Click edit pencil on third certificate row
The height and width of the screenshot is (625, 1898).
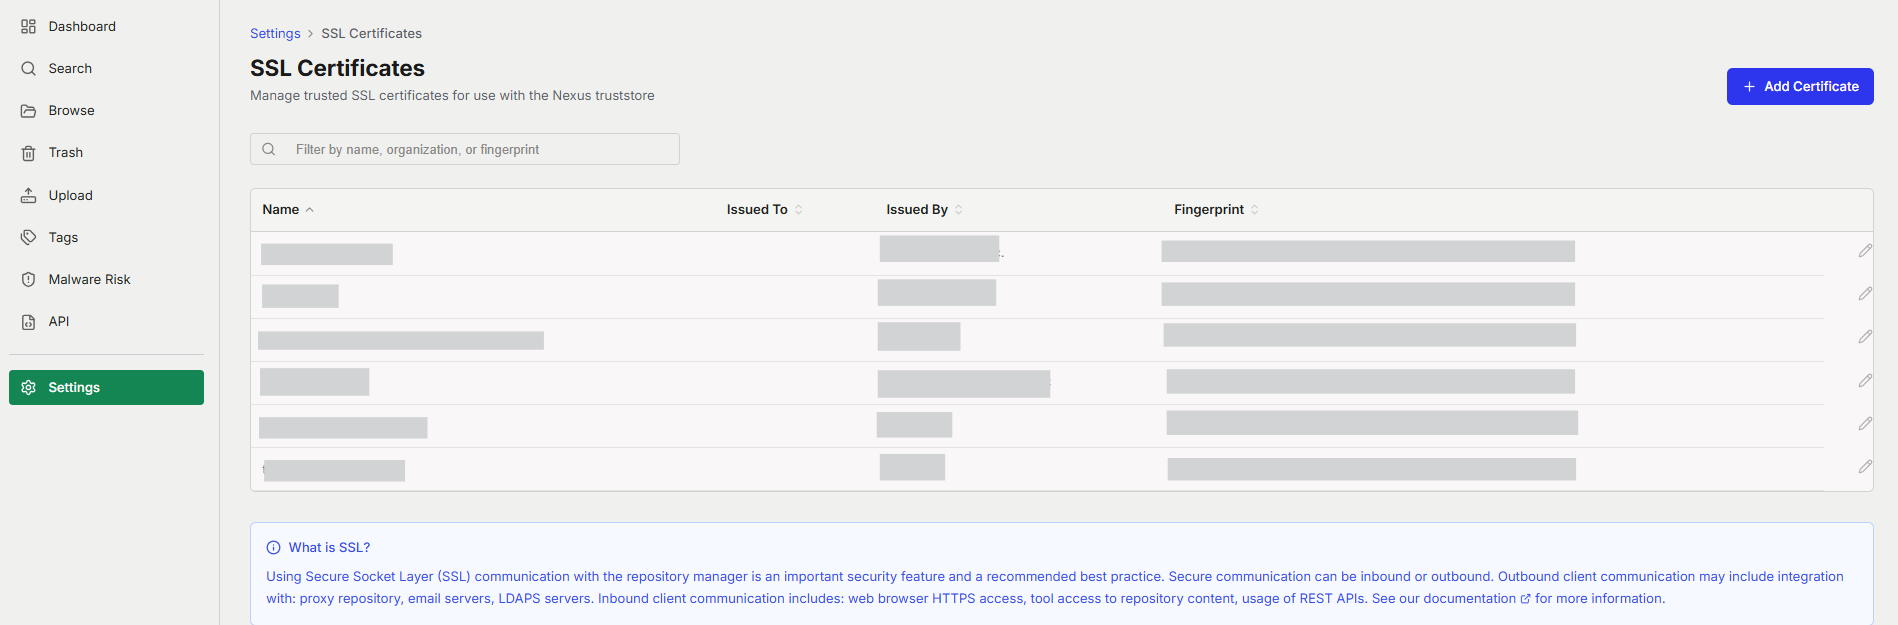tap(1865, 337)
